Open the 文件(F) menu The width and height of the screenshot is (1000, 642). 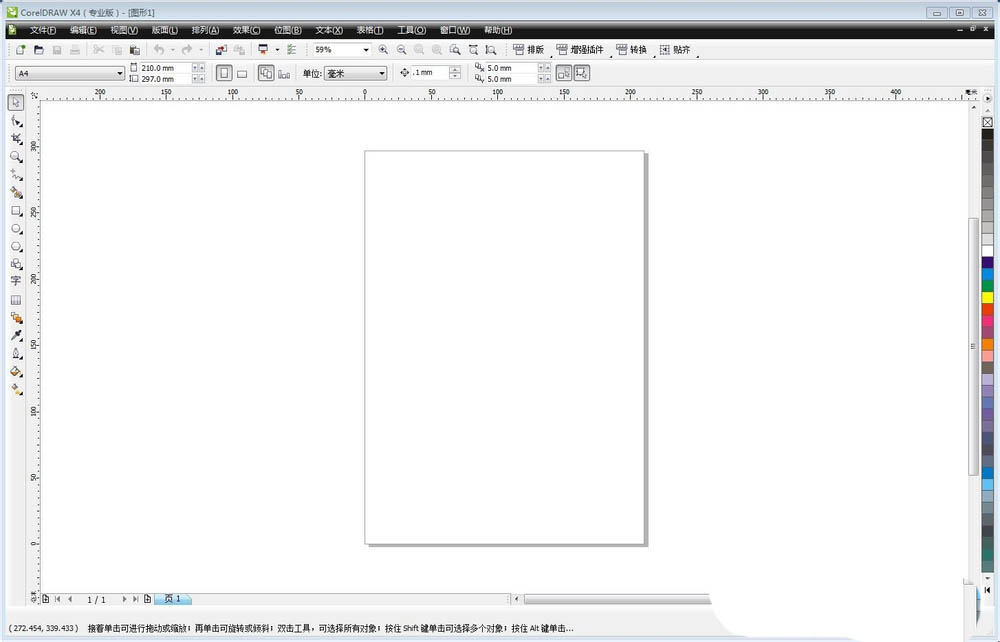[42, 30]
